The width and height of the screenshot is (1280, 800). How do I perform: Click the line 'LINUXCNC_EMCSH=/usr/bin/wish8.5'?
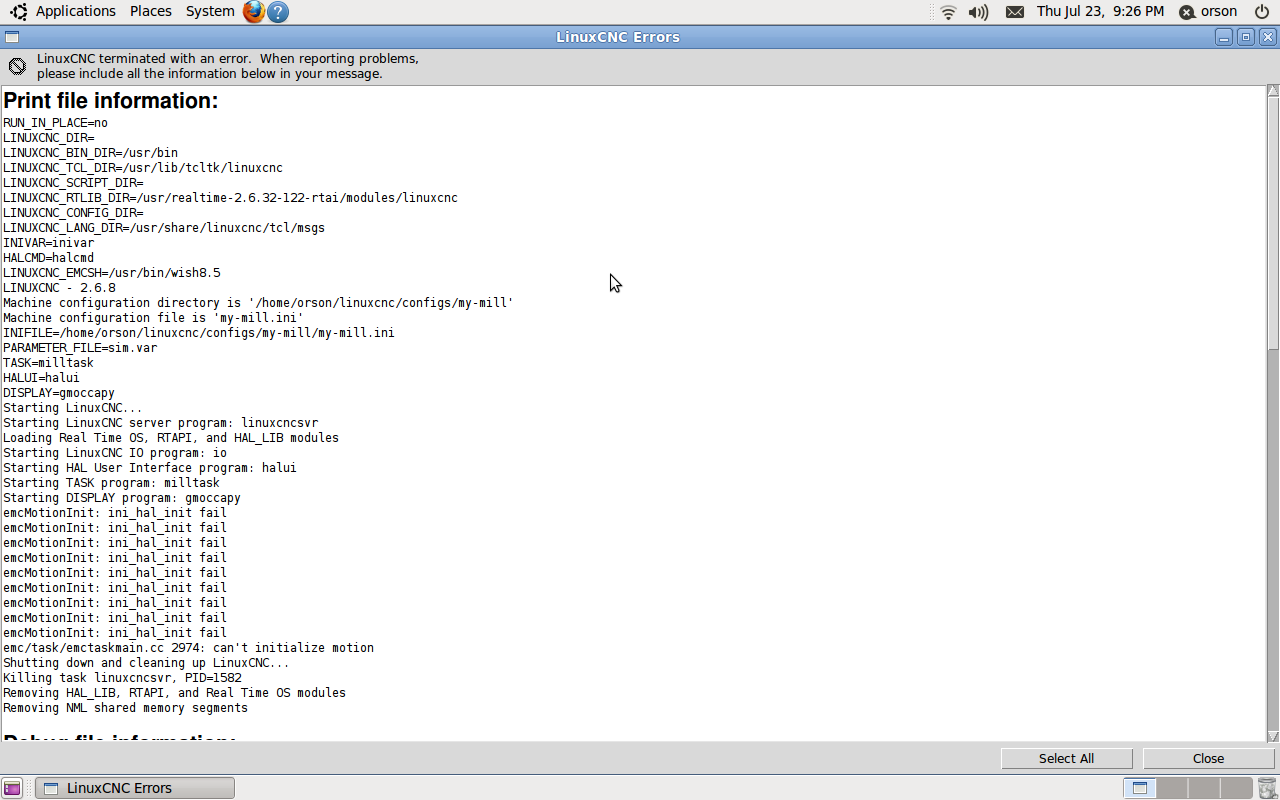pyautogui.click(x=112, y=273)
